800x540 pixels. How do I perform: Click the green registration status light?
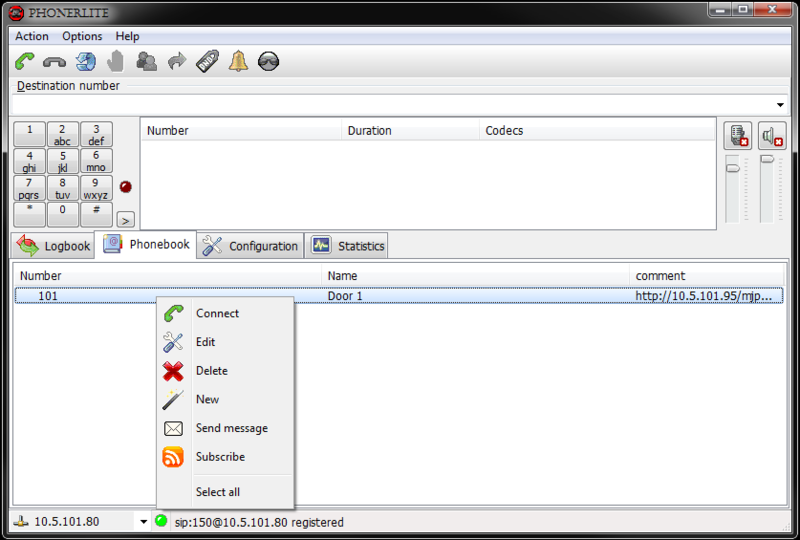(x=161, y=521)
